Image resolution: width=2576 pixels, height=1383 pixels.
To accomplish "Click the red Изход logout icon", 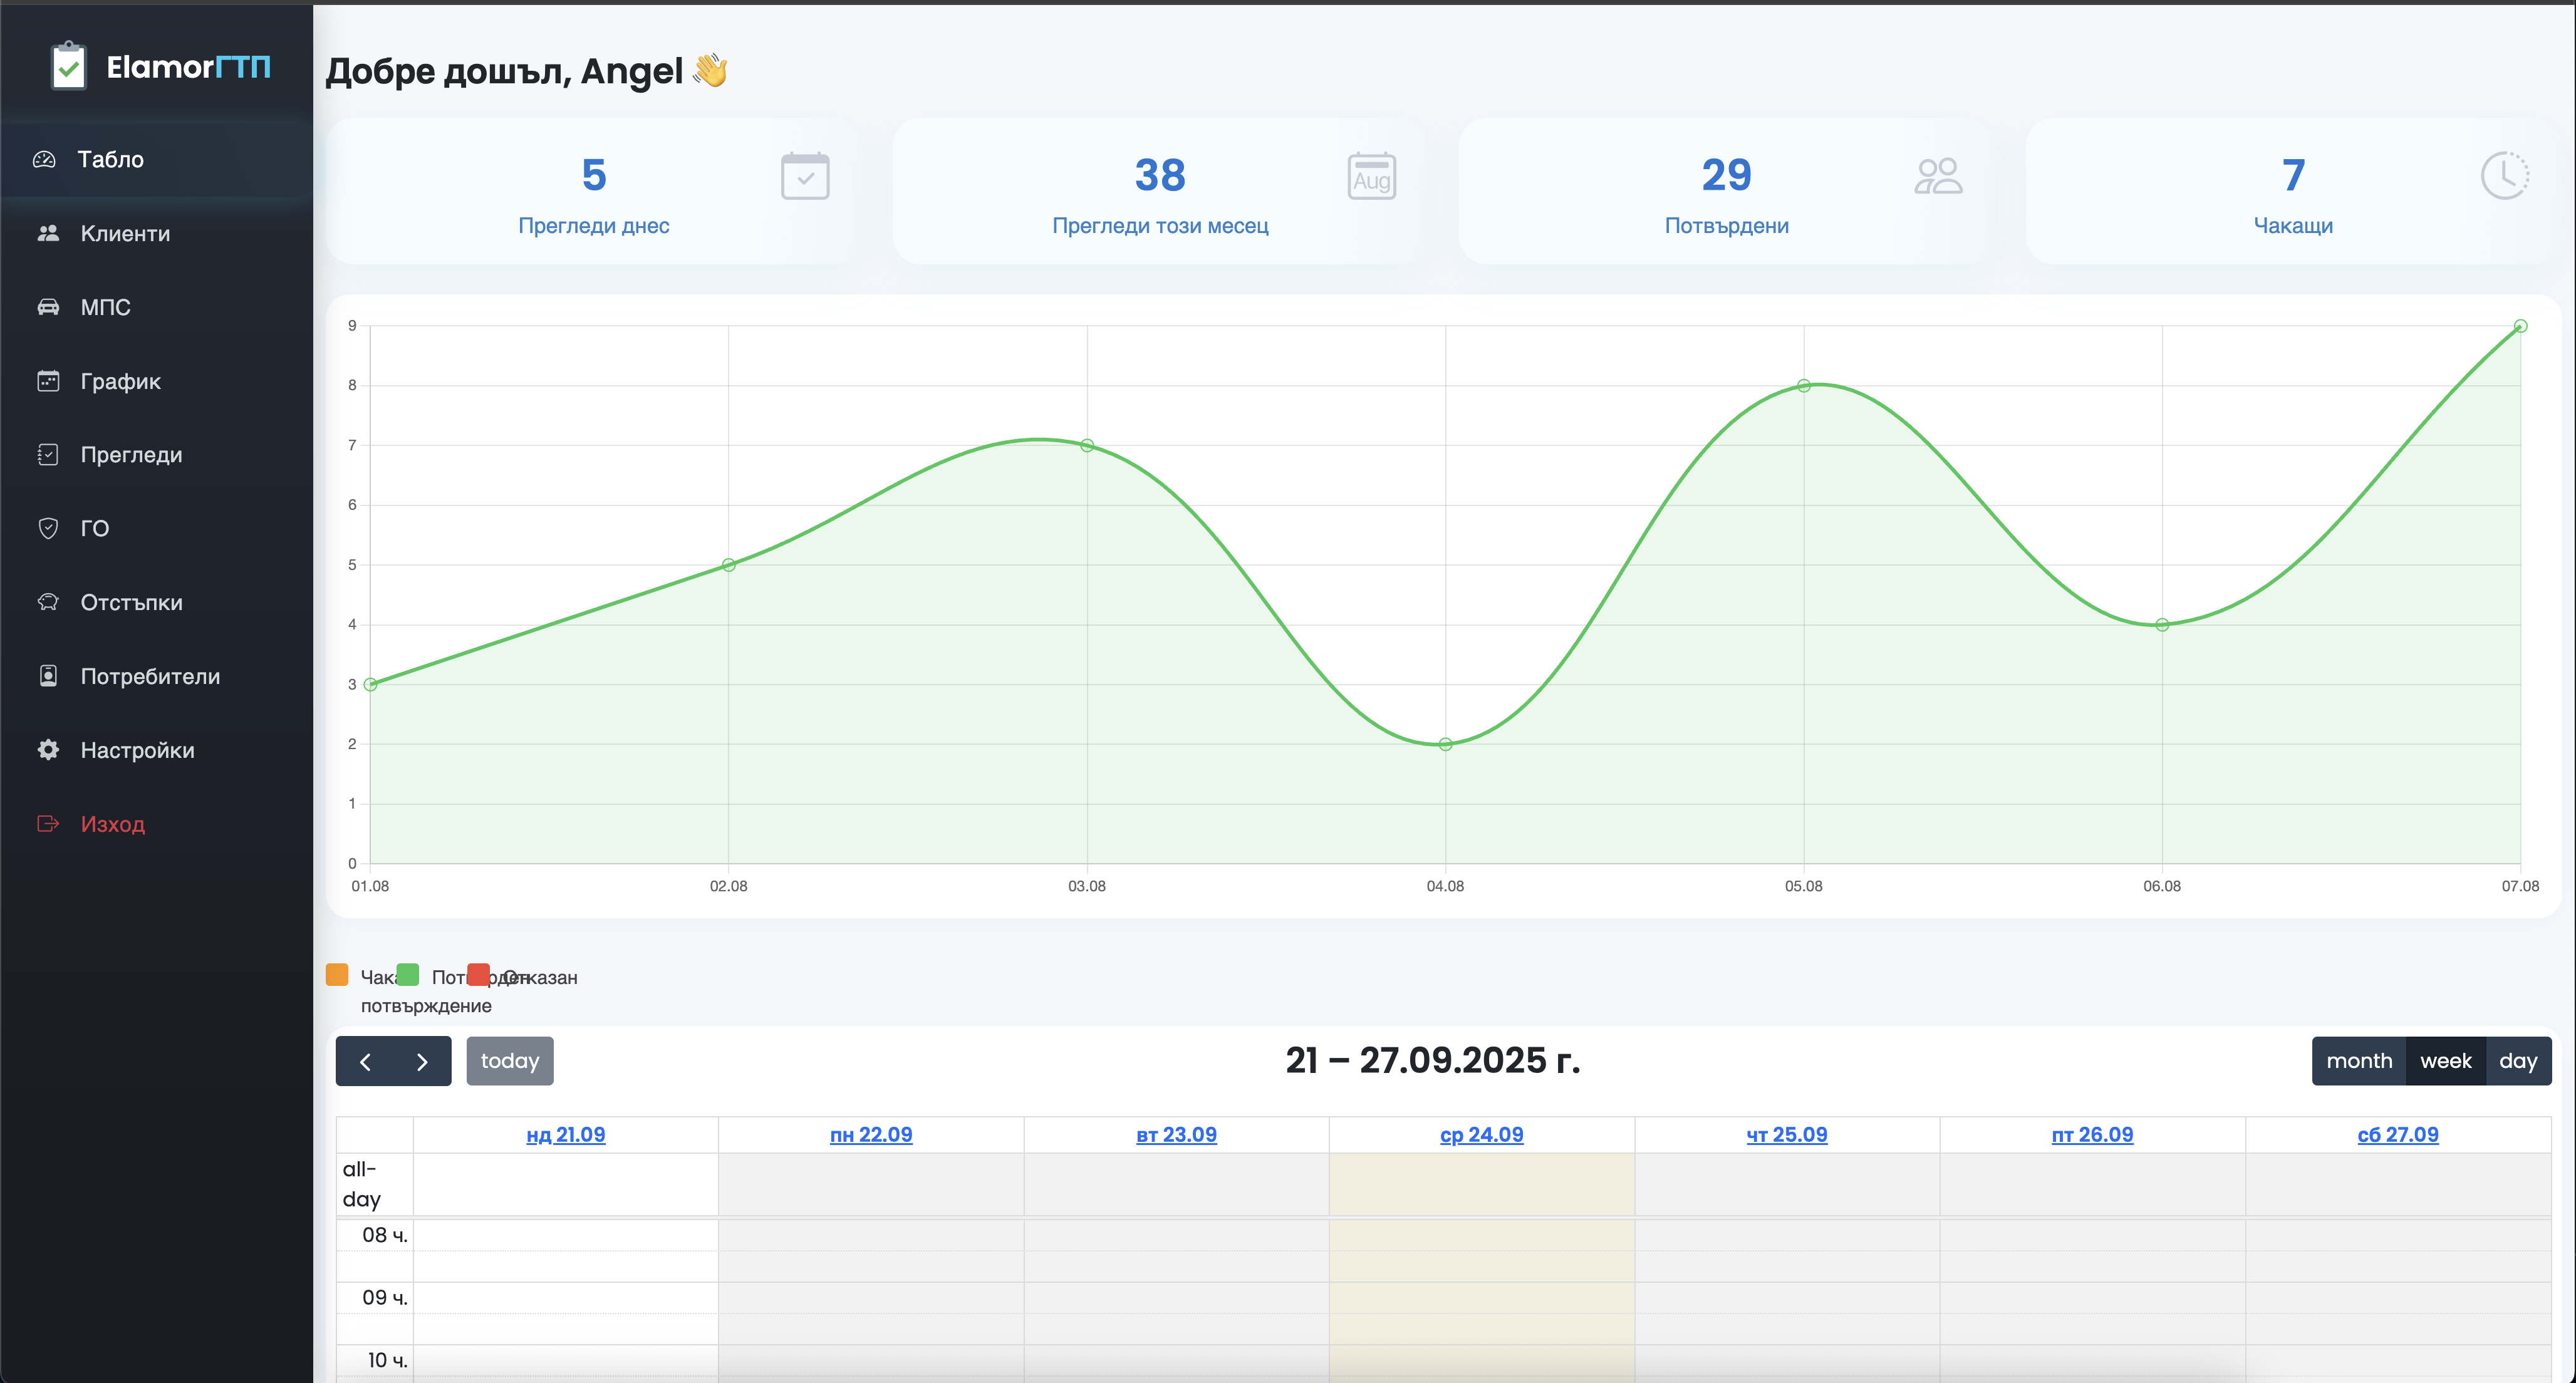I will tap(48, 824).
